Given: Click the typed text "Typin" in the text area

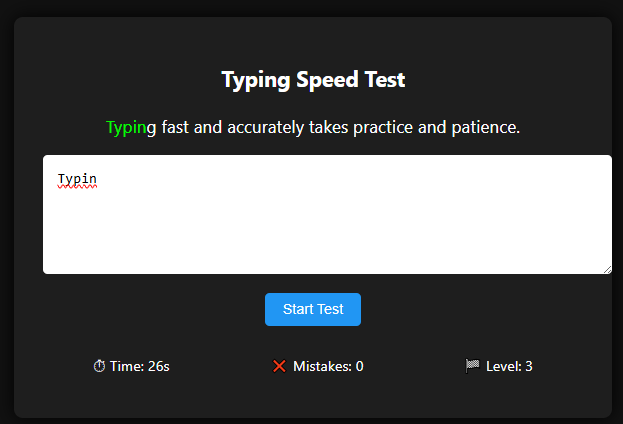Looking at the screenshot, I should coord(76,180).
